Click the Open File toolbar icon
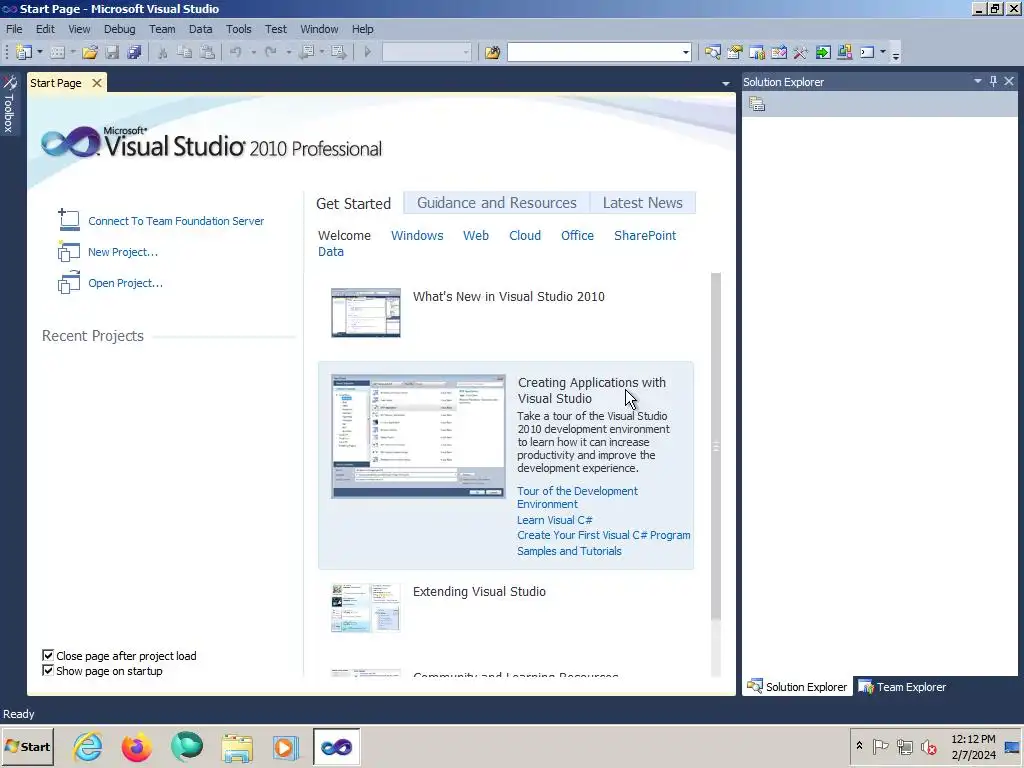 [90, 52]
